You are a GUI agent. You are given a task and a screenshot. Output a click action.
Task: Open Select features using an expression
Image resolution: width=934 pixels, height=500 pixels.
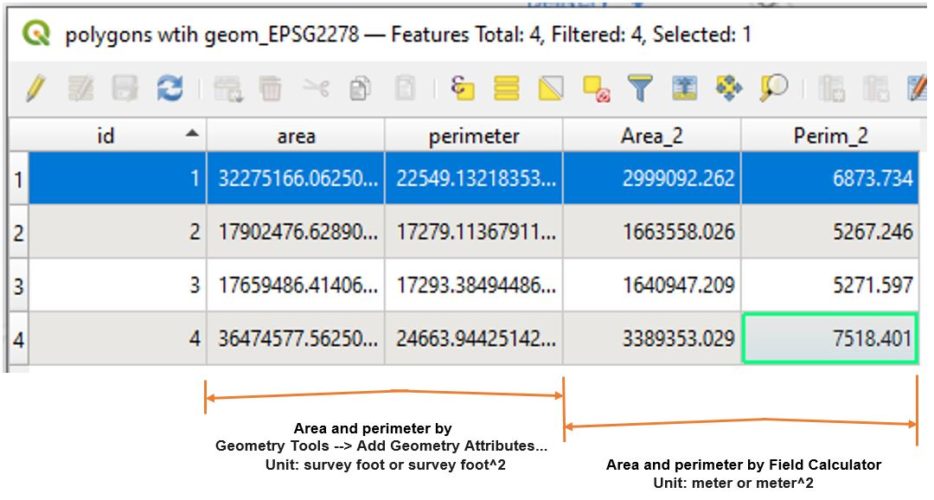tap(462, 90)
